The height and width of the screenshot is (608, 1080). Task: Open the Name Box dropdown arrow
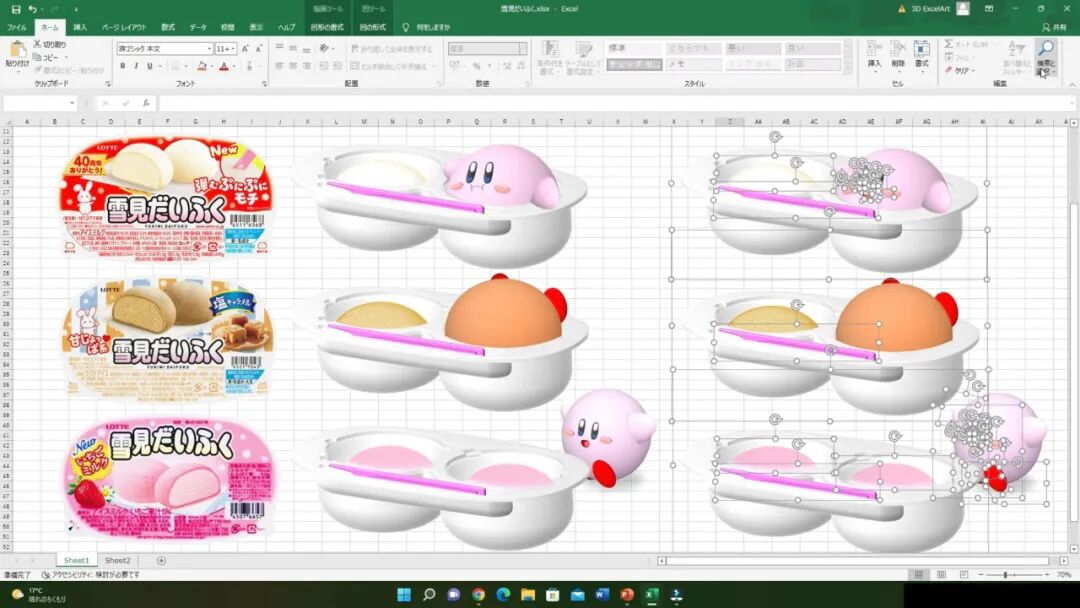coord(72,103)
